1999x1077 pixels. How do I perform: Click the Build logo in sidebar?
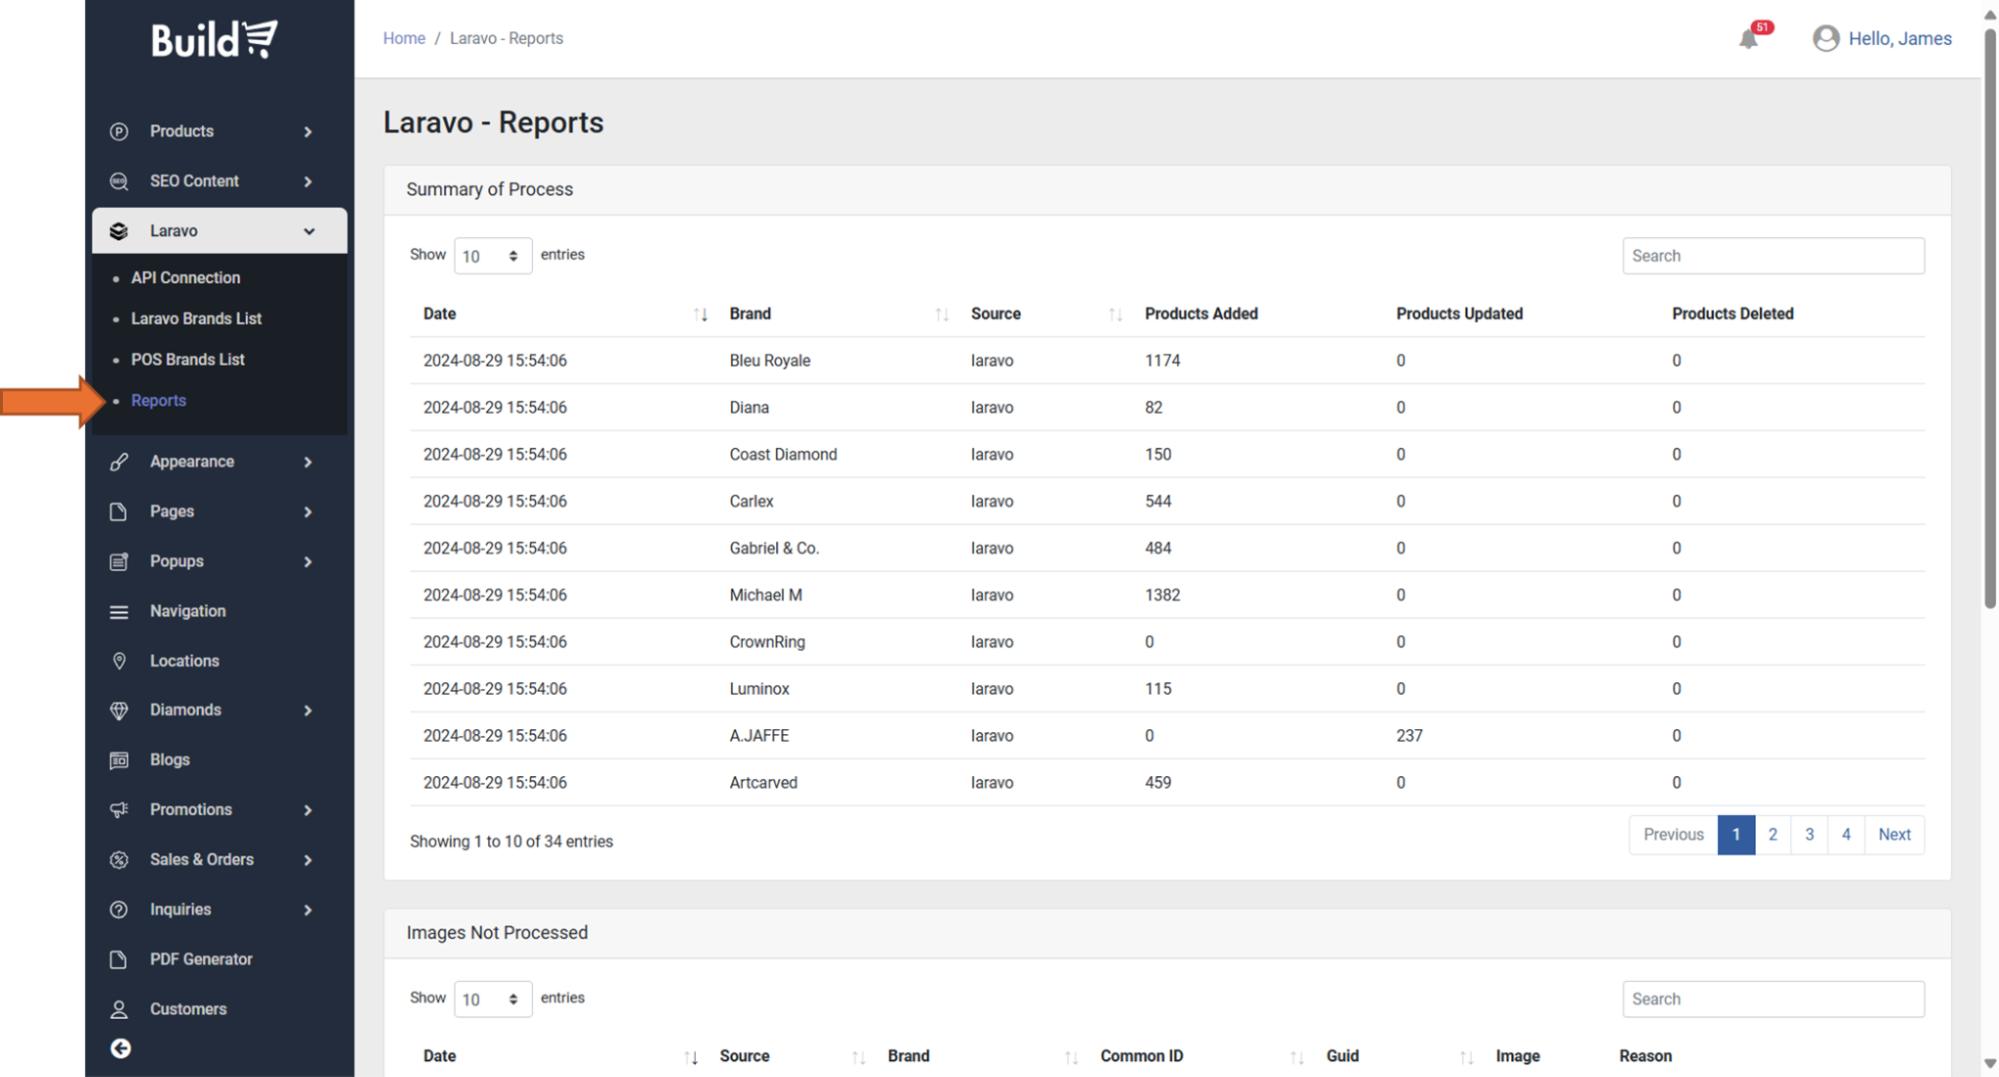214,40
